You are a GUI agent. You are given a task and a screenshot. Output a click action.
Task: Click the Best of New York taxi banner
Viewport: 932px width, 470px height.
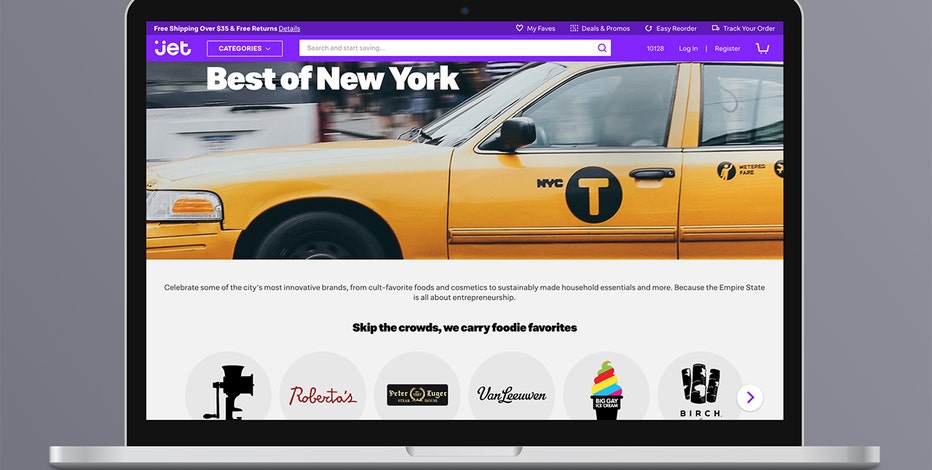[x=464, y=160]
